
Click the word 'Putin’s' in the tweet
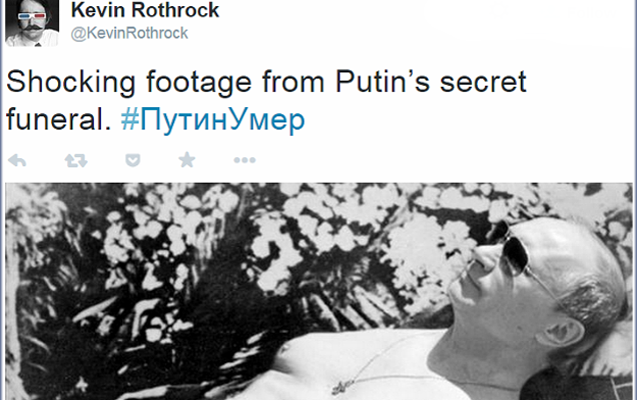tap(383, 82)
